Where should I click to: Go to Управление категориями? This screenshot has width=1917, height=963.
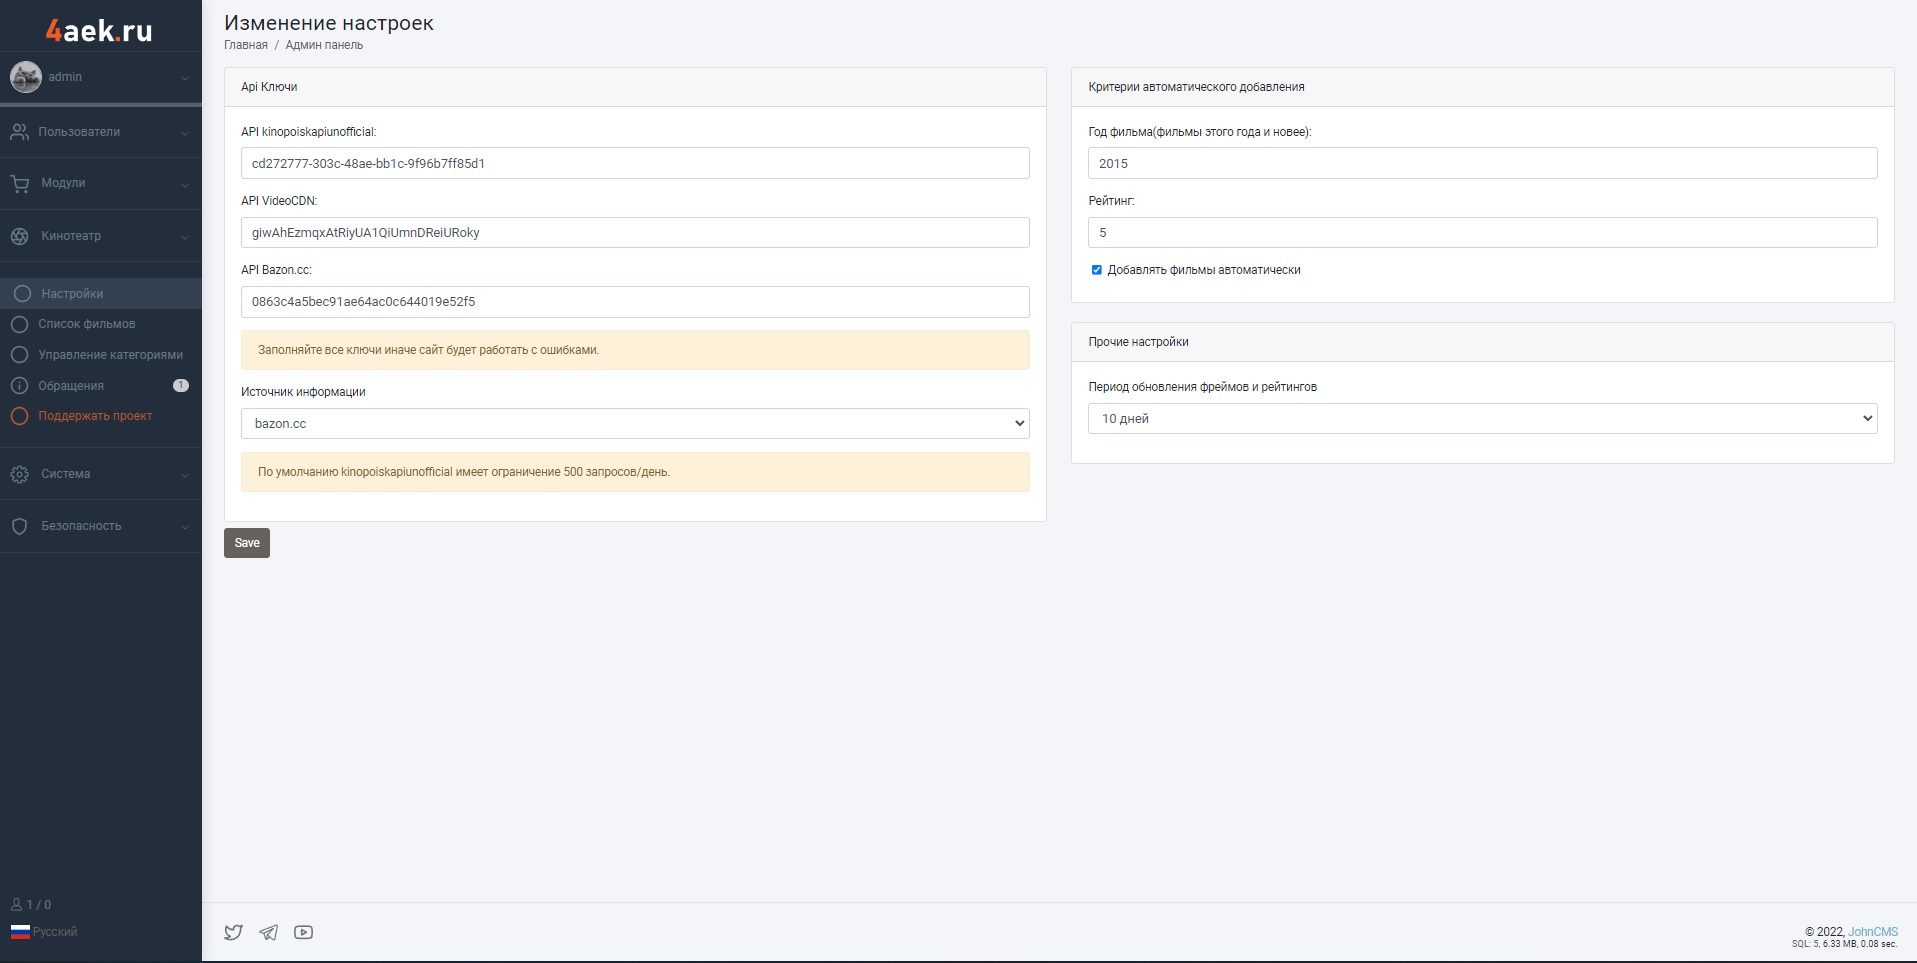(x=110, y=355)
